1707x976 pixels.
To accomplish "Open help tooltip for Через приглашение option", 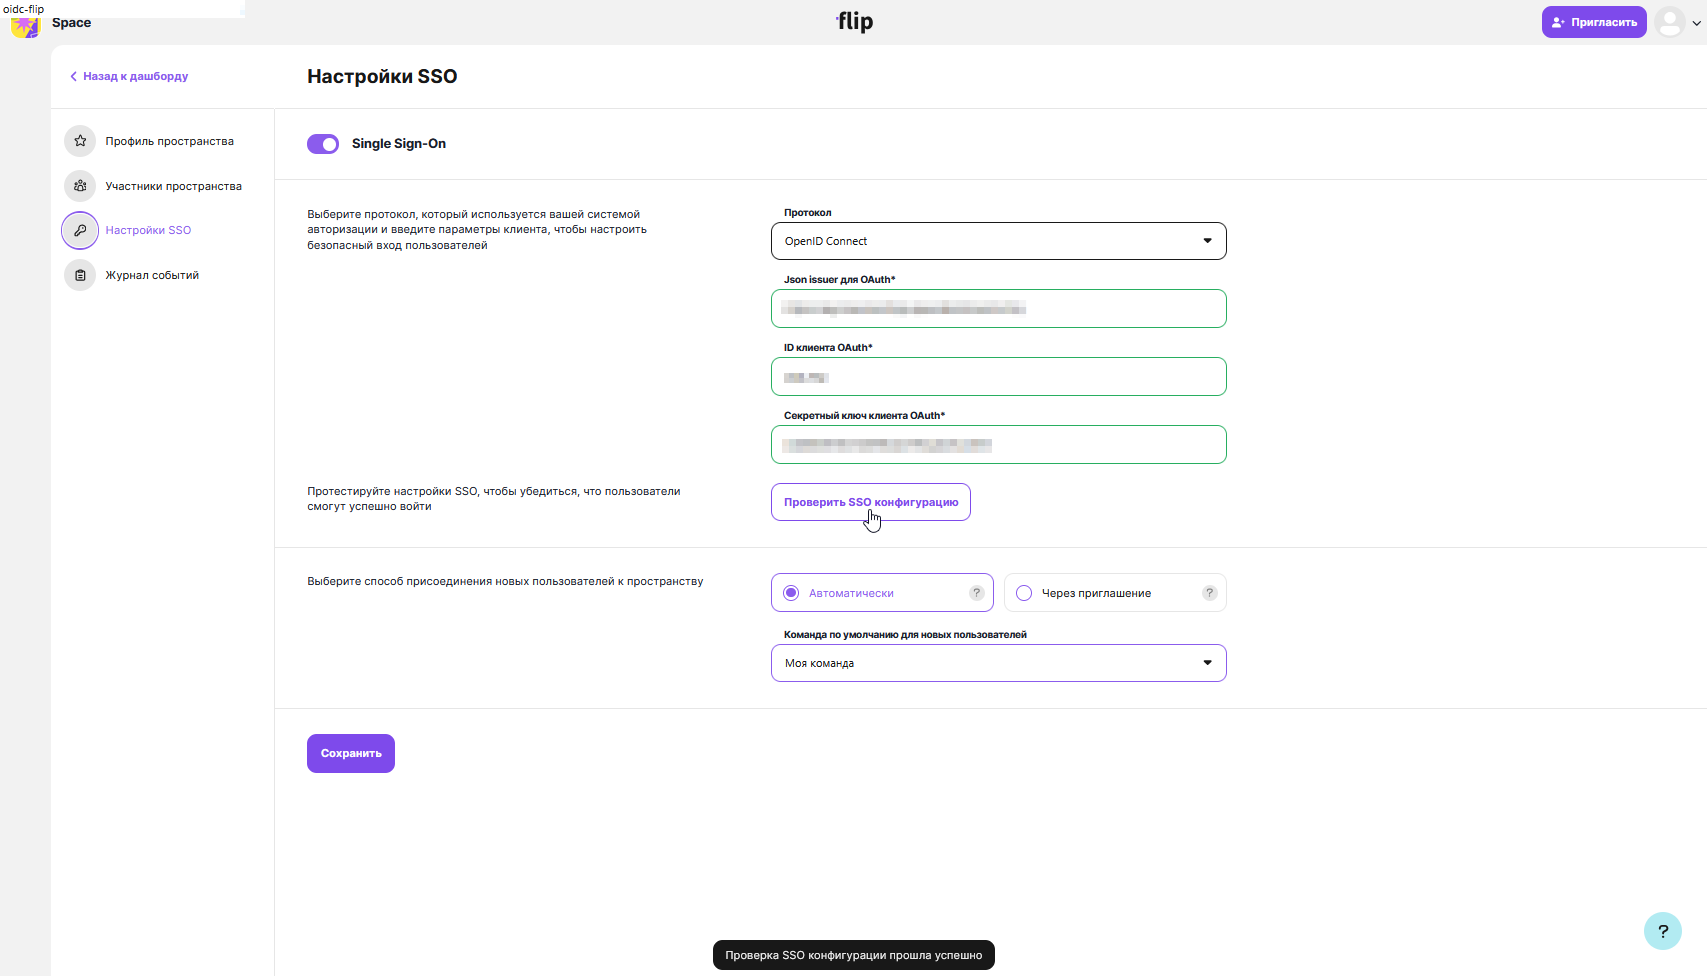I will 1210,593.
